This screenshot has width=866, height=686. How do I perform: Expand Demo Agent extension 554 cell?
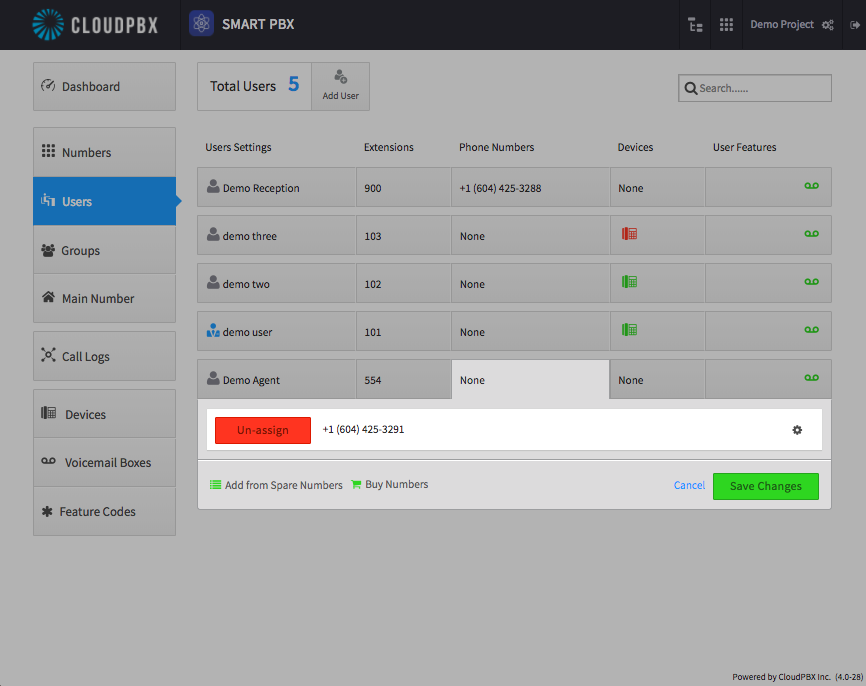click(404, 379)
